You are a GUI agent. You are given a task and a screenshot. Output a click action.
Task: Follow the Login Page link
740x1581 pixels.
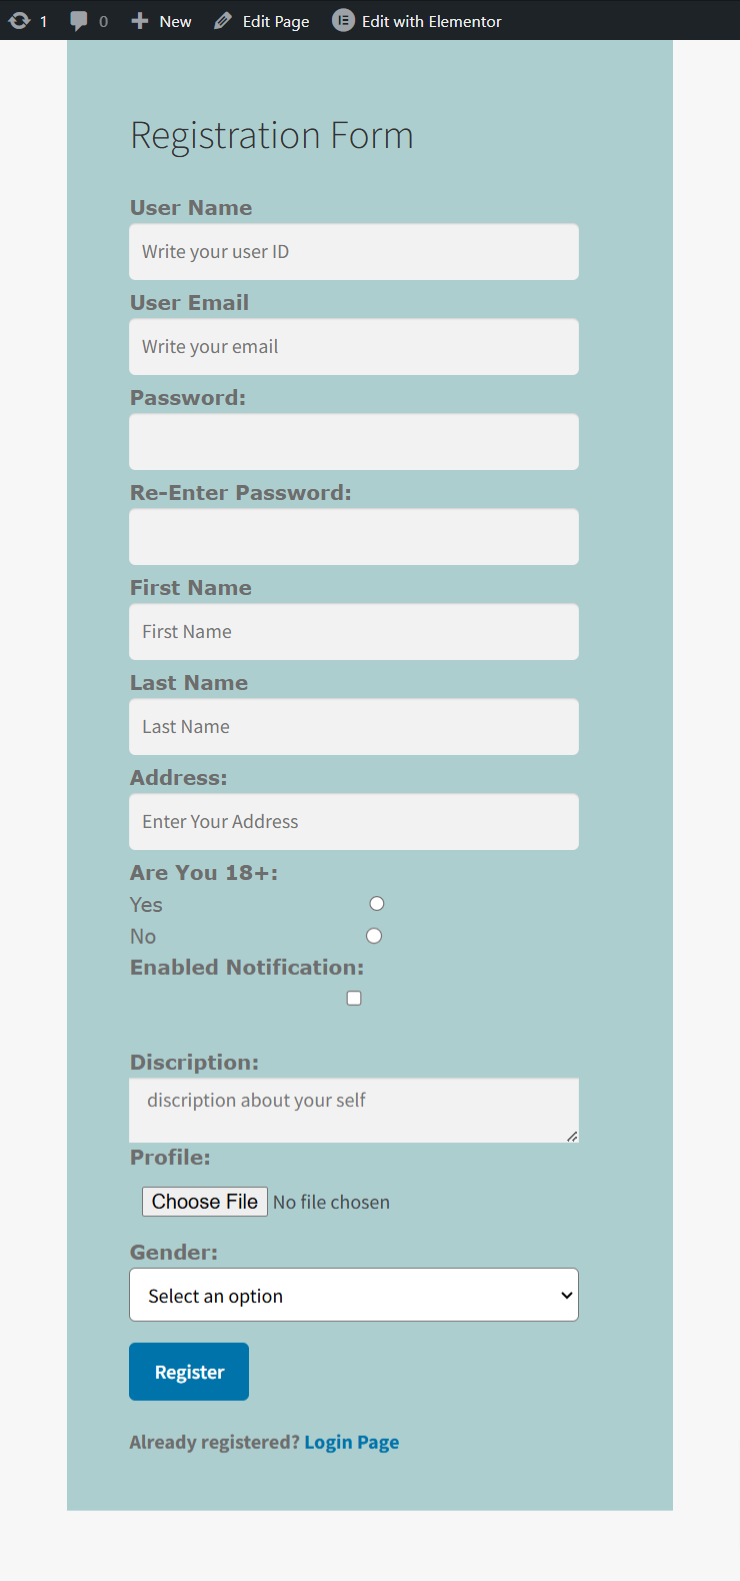click(x=351, y=1442)
